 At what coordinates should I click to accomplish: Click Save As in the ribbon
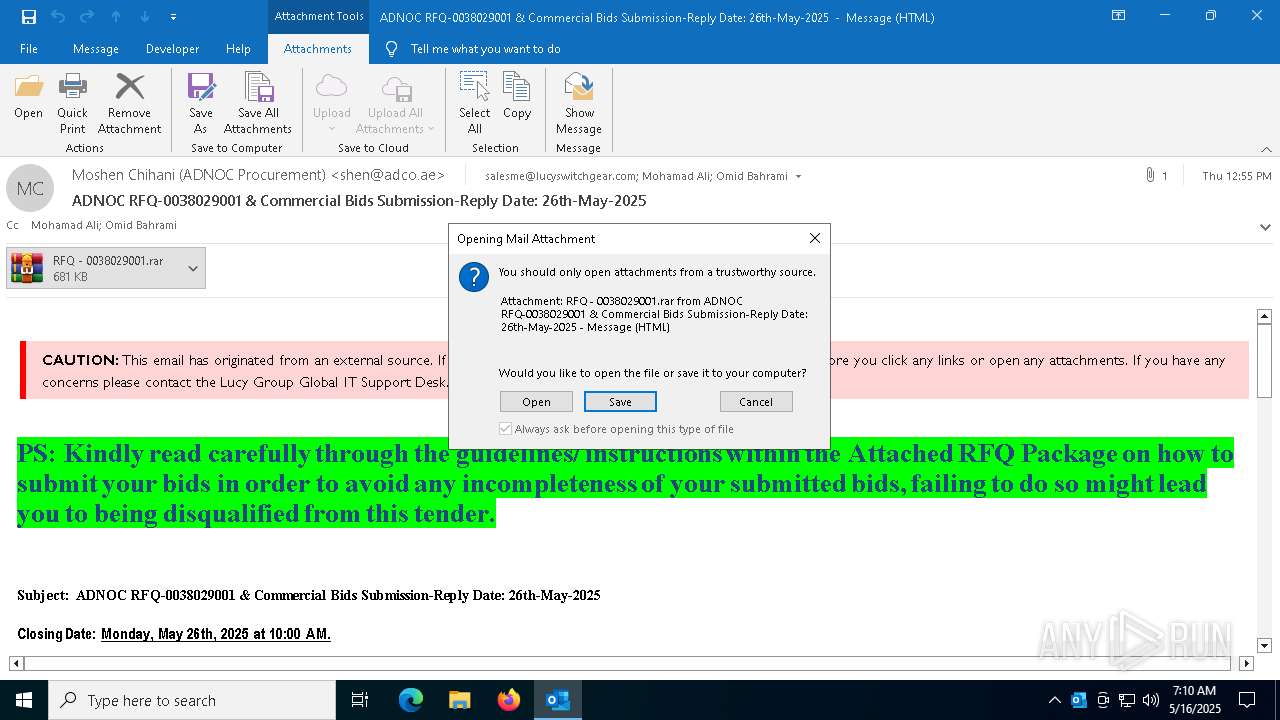pyautogui.click(x=200, y=104)
